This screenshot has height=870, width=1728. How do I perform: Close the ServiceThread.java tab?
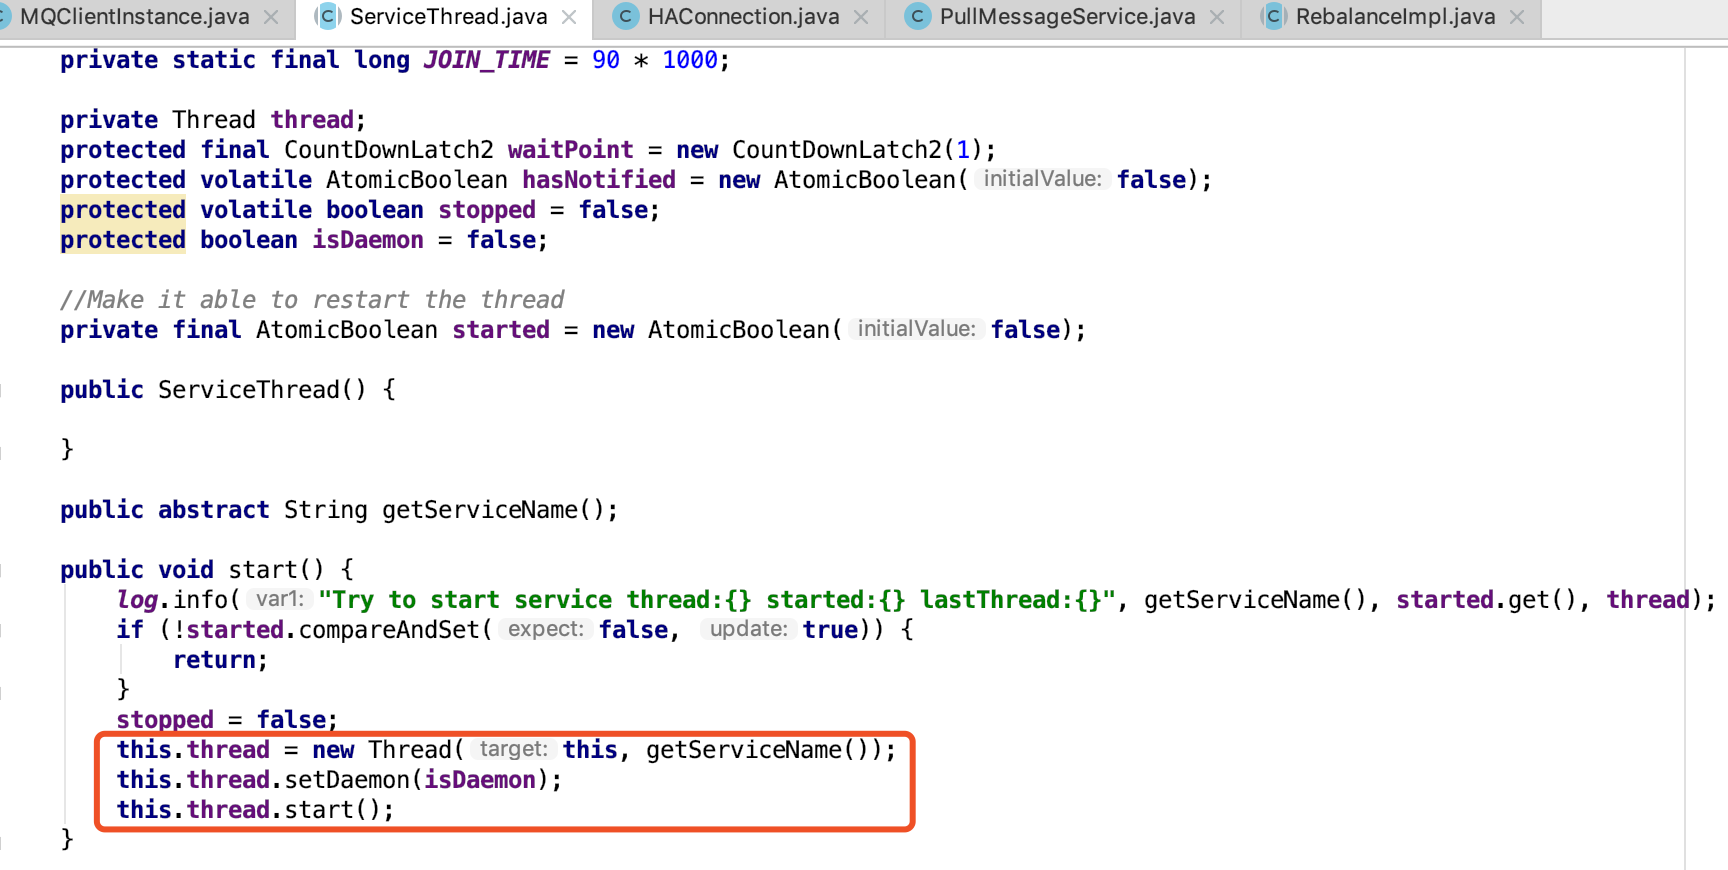point(569,17)
